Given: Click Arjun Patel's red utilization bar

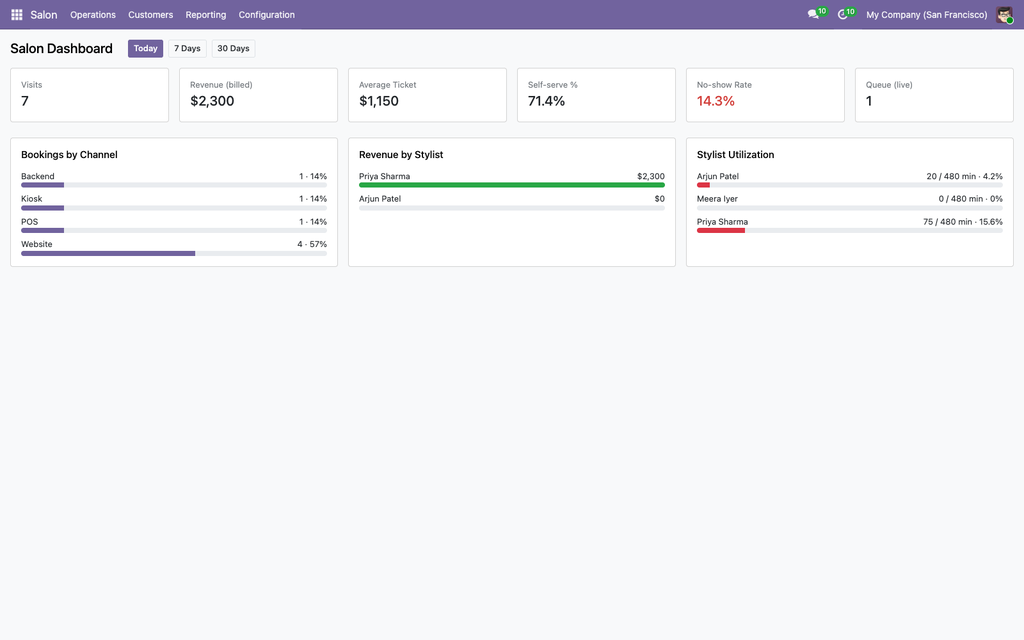Looking at the screenshot, I should (703, 185).
